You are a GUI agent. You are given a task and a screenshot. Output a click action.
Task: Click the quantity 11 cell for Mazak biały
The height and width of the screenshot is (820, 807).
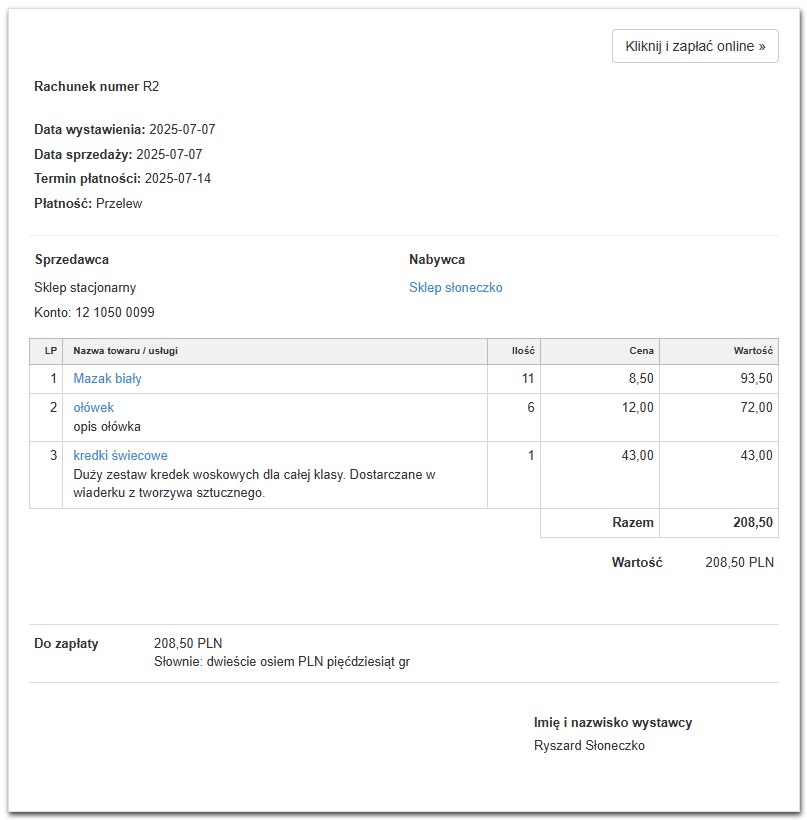(528, 379)
